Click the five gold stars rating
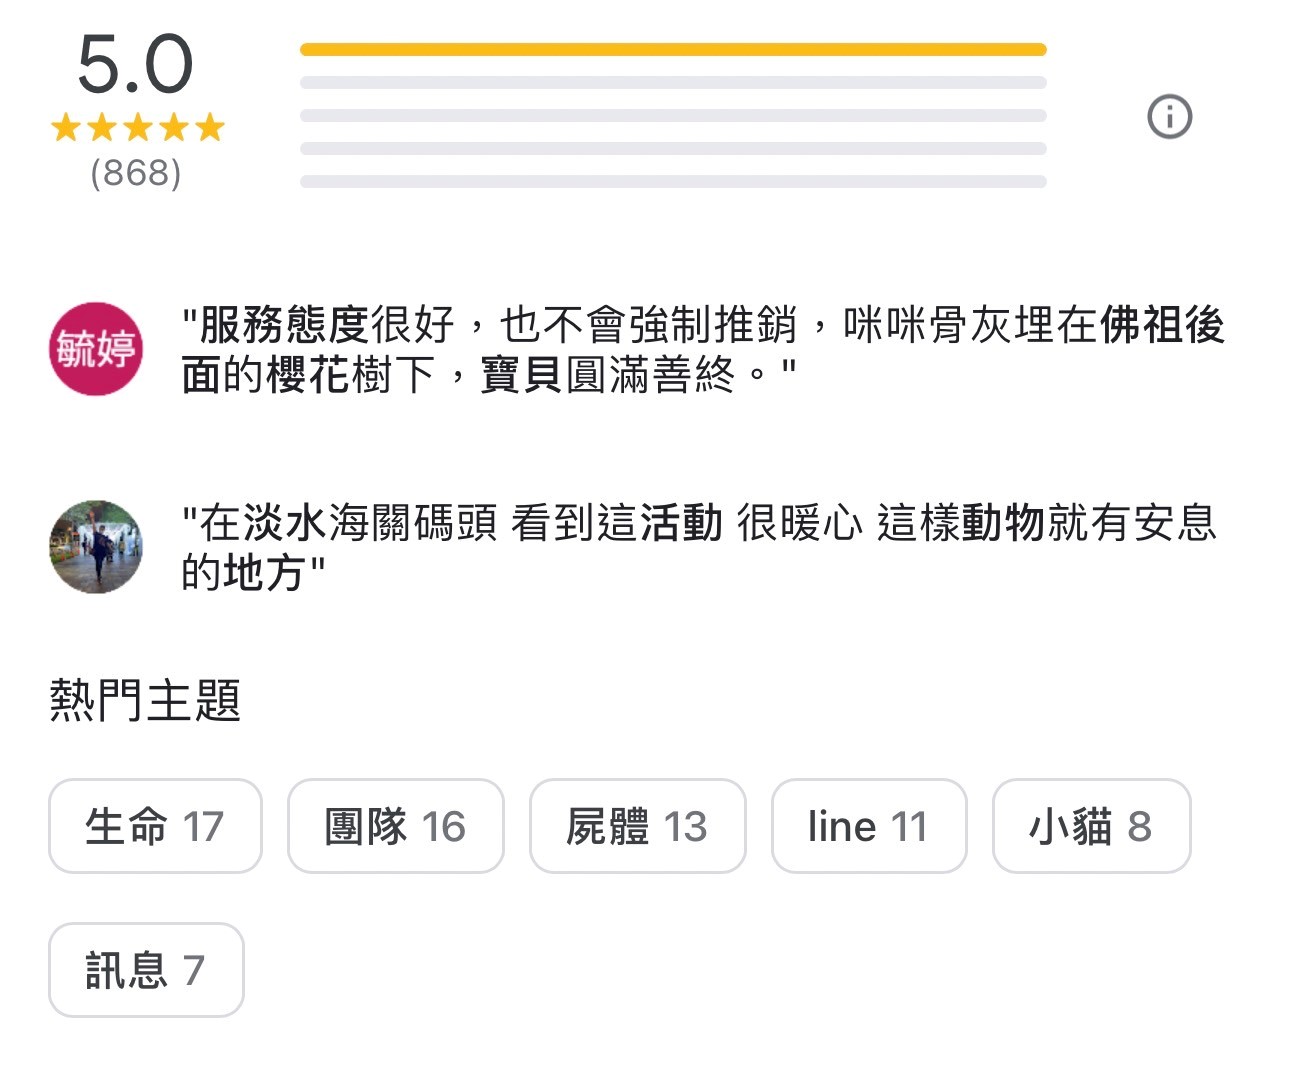 pos(137,128)
